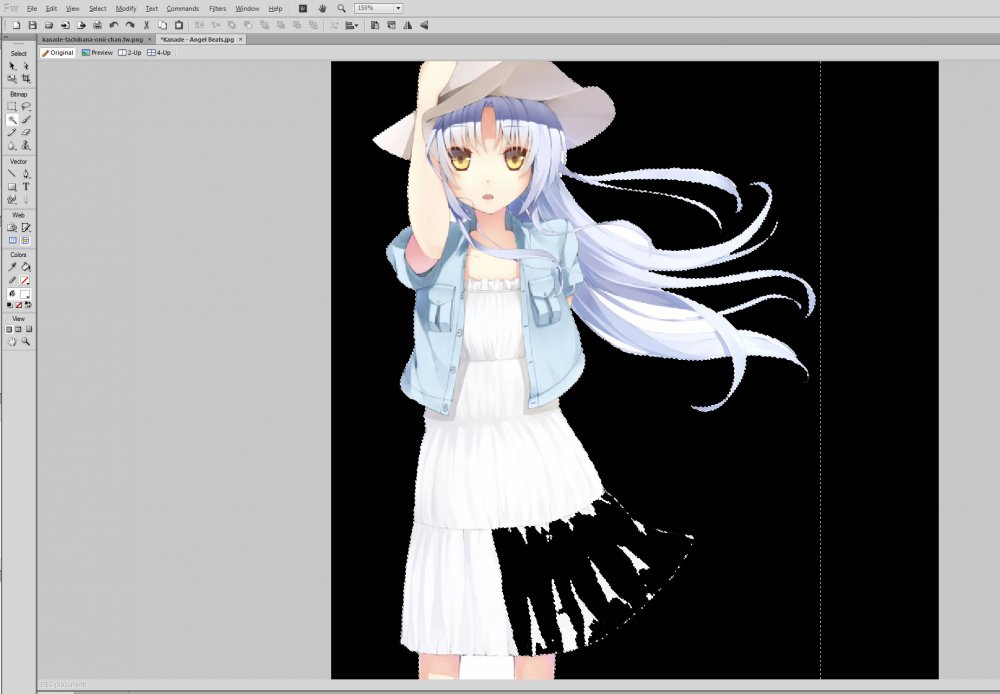Screen dimensions: 1000x694
Task: Select the Hotspot tool
Action: [12, 227]
